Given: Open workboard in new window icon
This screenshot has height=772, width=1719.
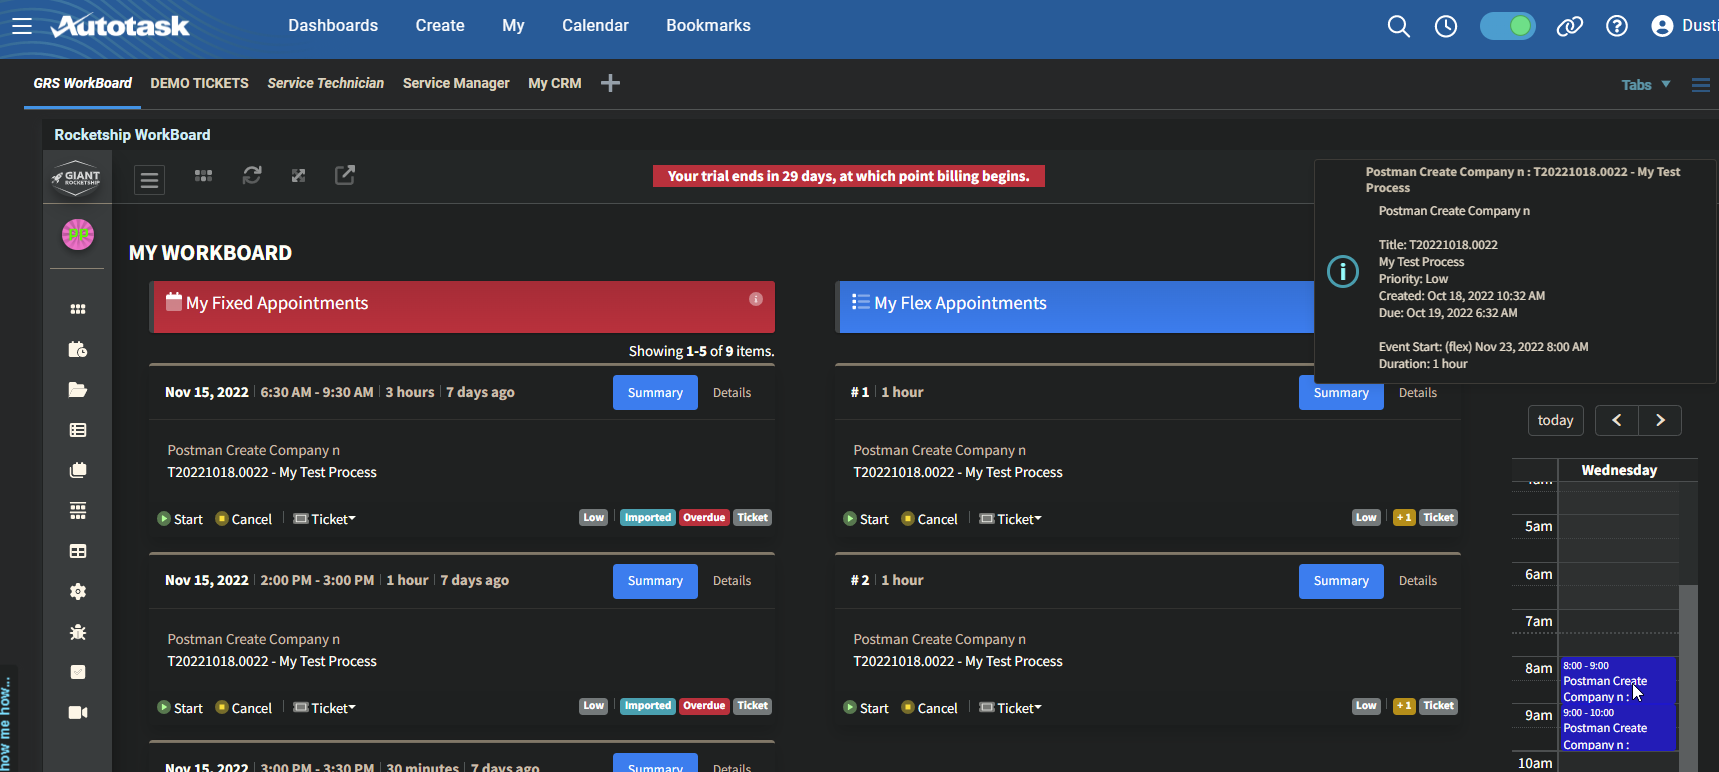Looking at the screenshot, I should click(345, 175).
